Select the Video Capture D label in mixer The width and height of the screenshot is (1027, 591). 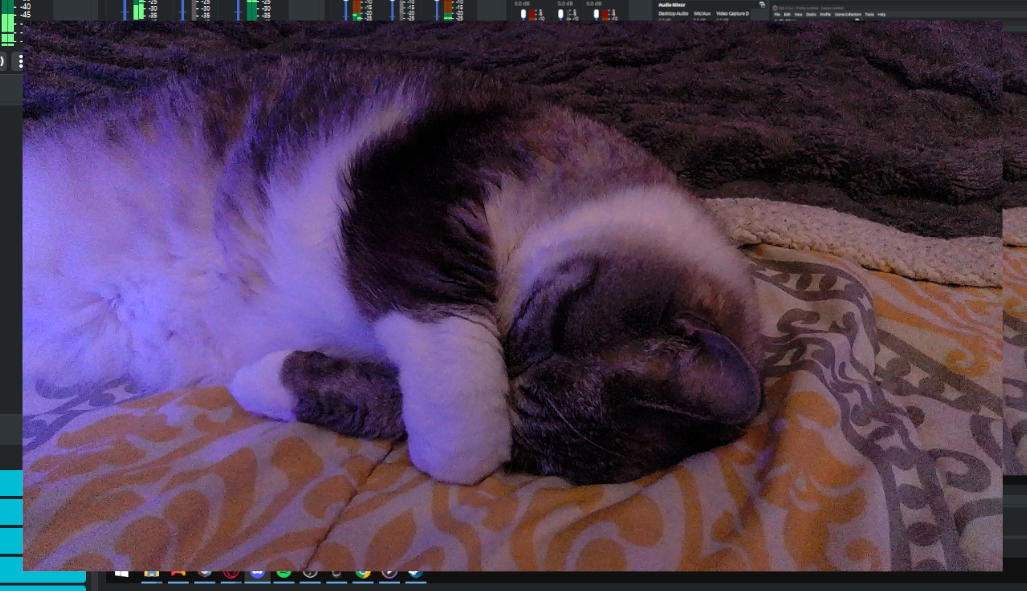[732, 13]
